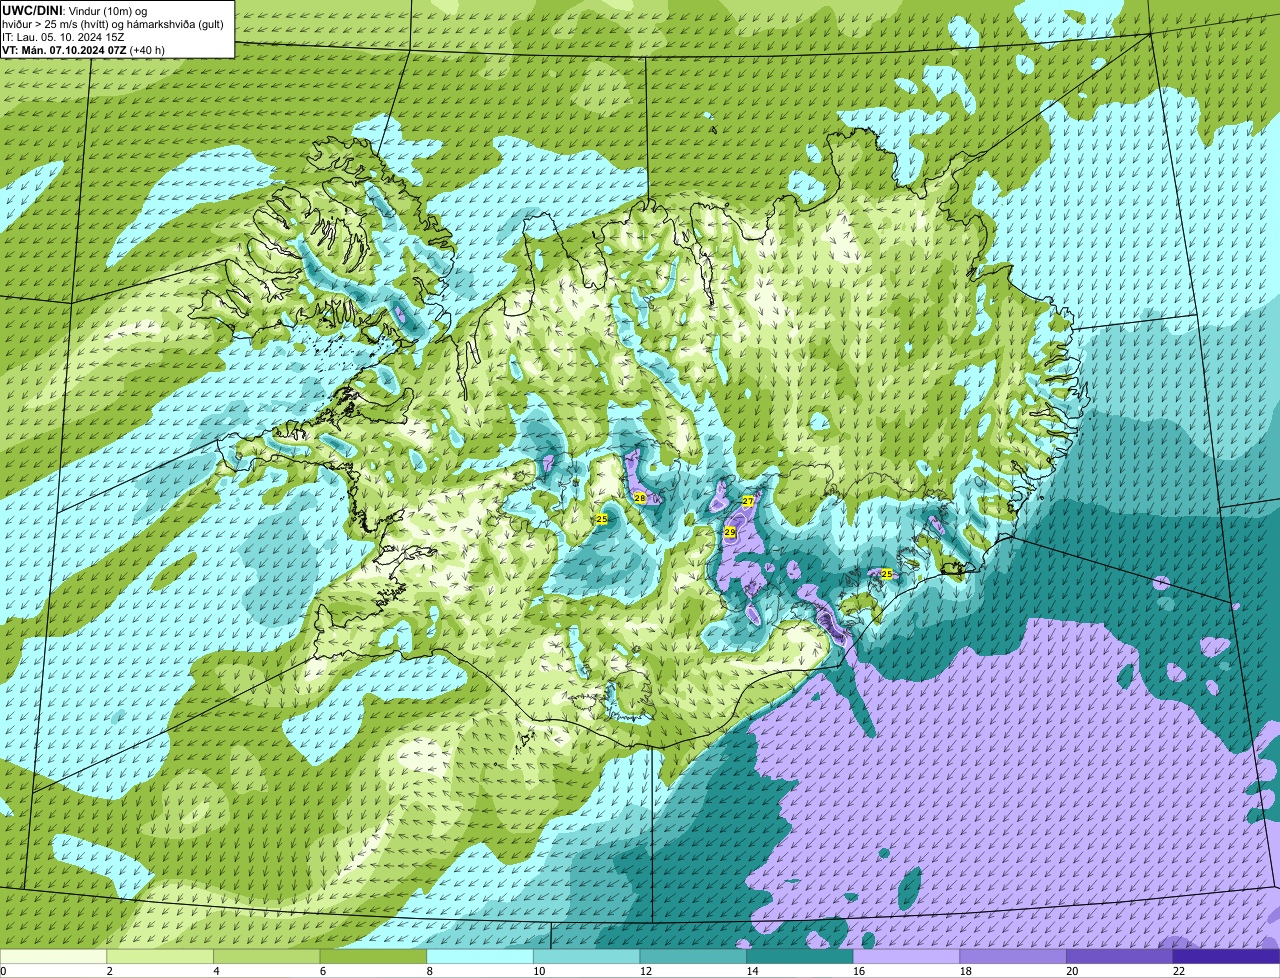Click scale number 10 on the colour bar

539,971
